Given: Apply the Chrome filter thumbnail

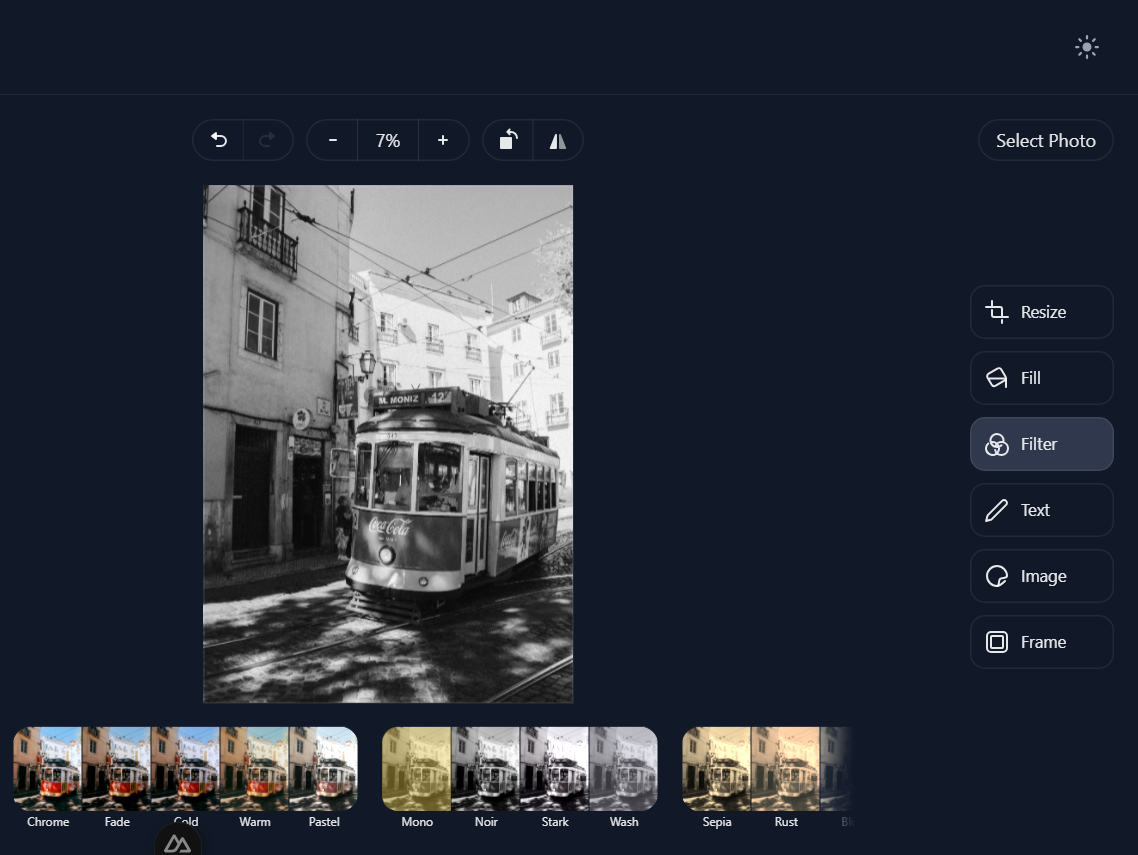Looking at the screenshot, I should pyautogui.click(x=48, y=768).
